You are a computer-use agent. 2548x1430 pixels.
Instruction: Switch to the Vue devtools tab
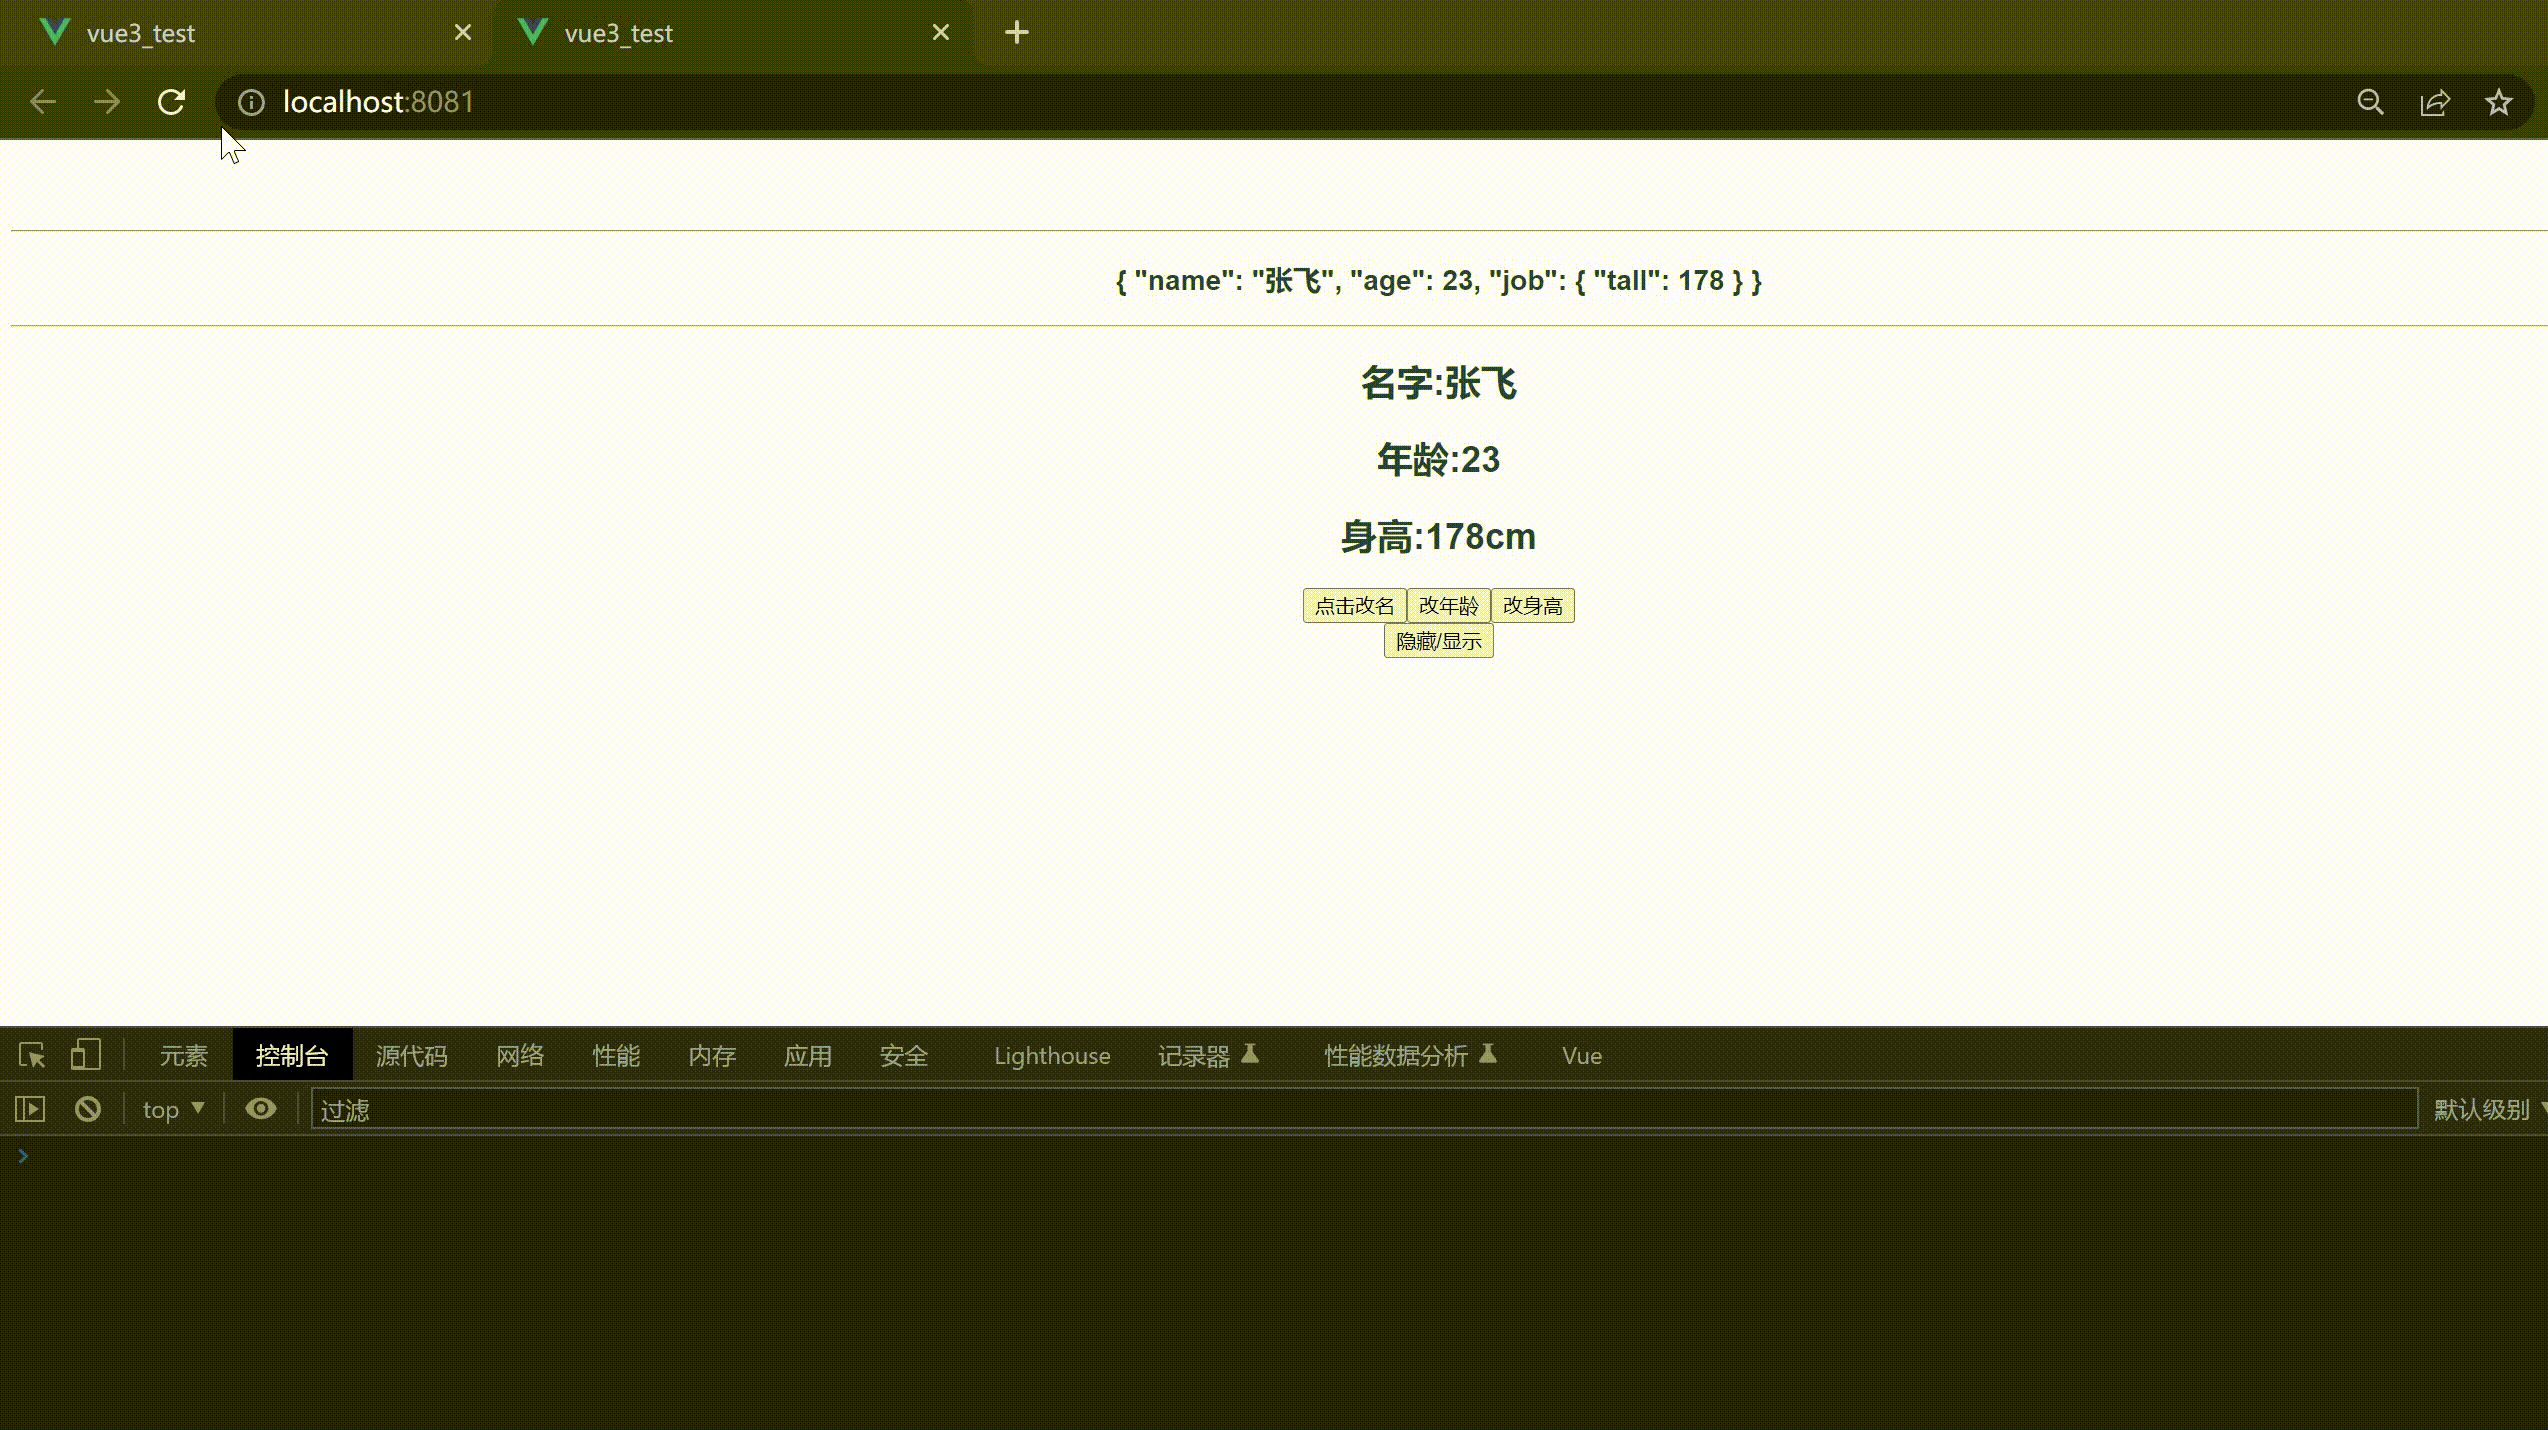click(x=1580, y=1055)
